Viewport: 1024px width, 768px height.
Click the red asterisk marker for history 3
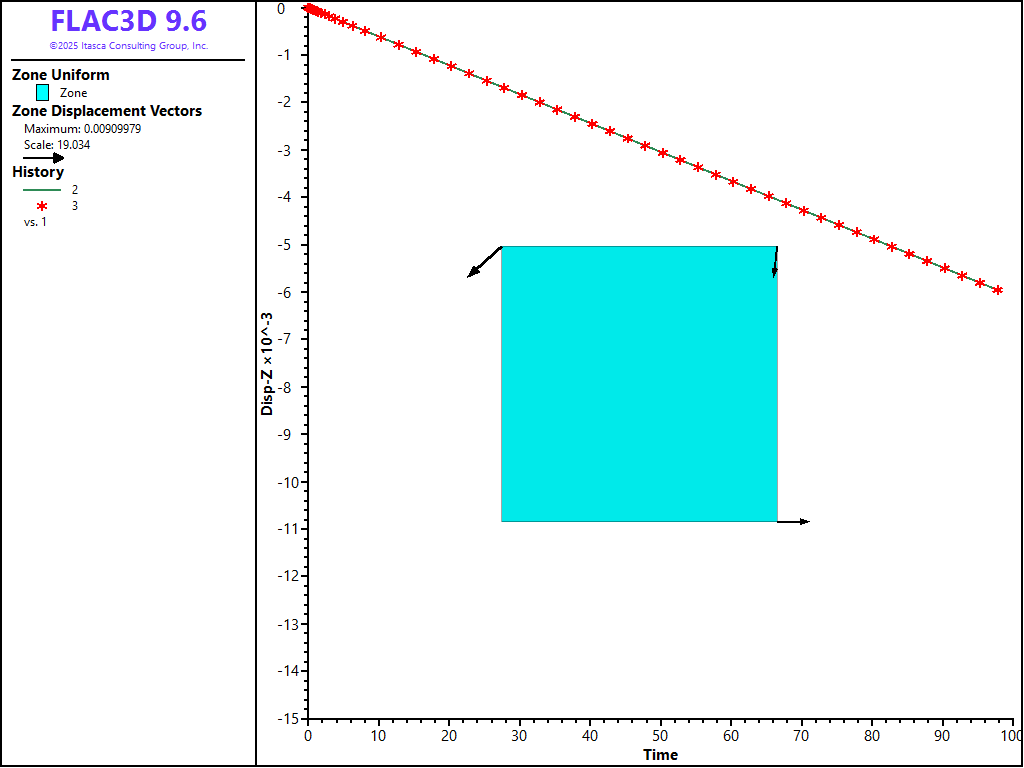point(42,206)
